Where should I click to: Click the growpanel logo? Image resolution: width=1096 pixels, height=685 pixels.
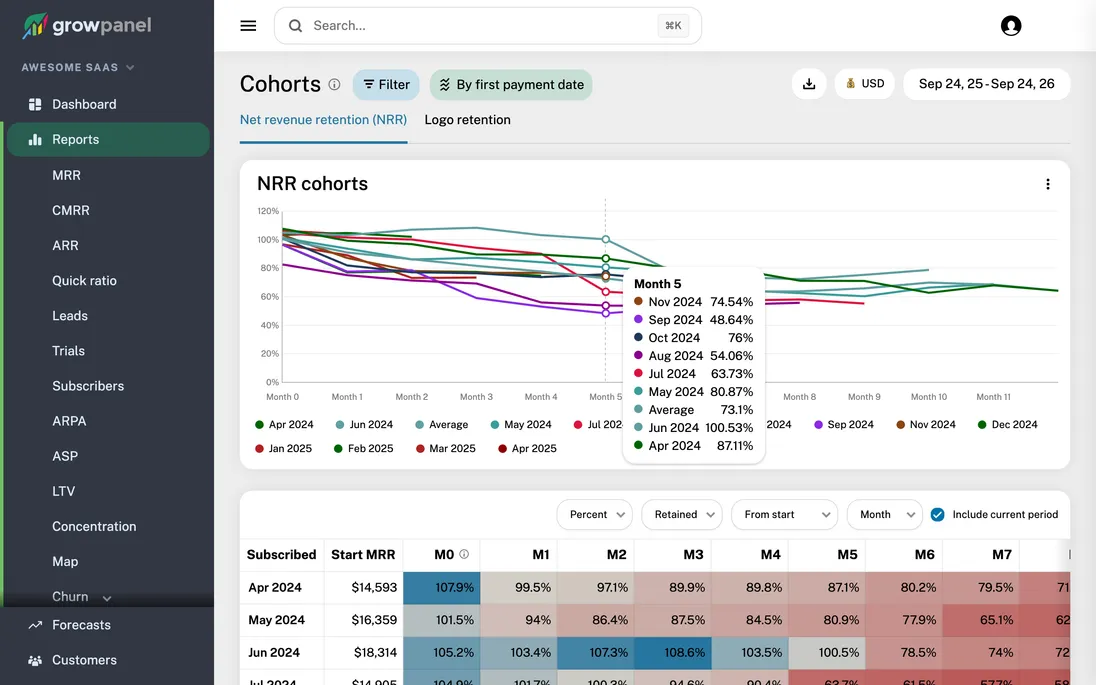point(87,26)
